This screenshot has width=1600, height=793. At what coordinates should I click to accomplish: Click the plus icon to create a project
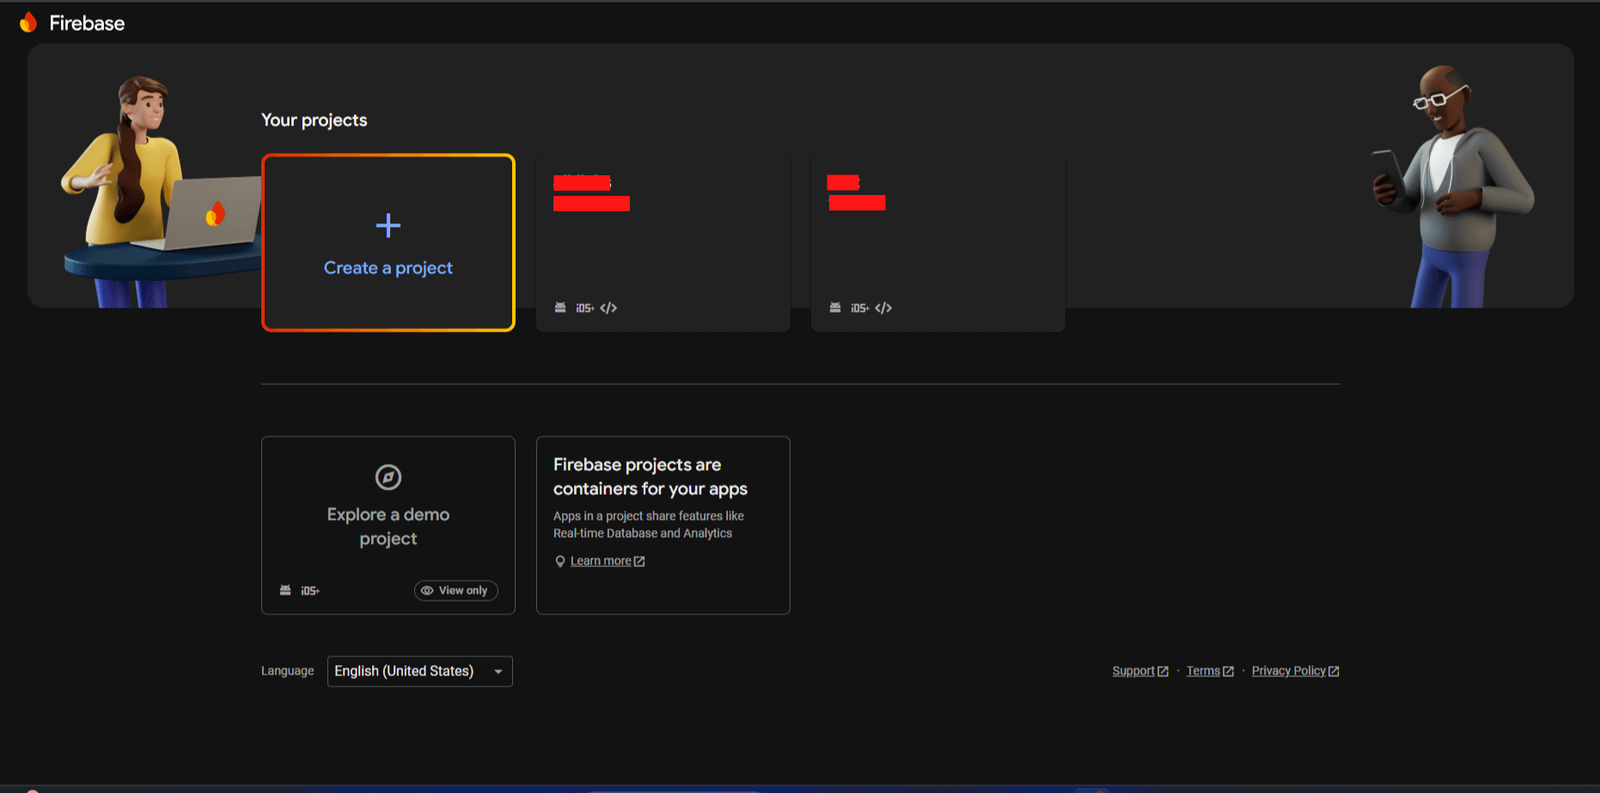tap(388, 226)
